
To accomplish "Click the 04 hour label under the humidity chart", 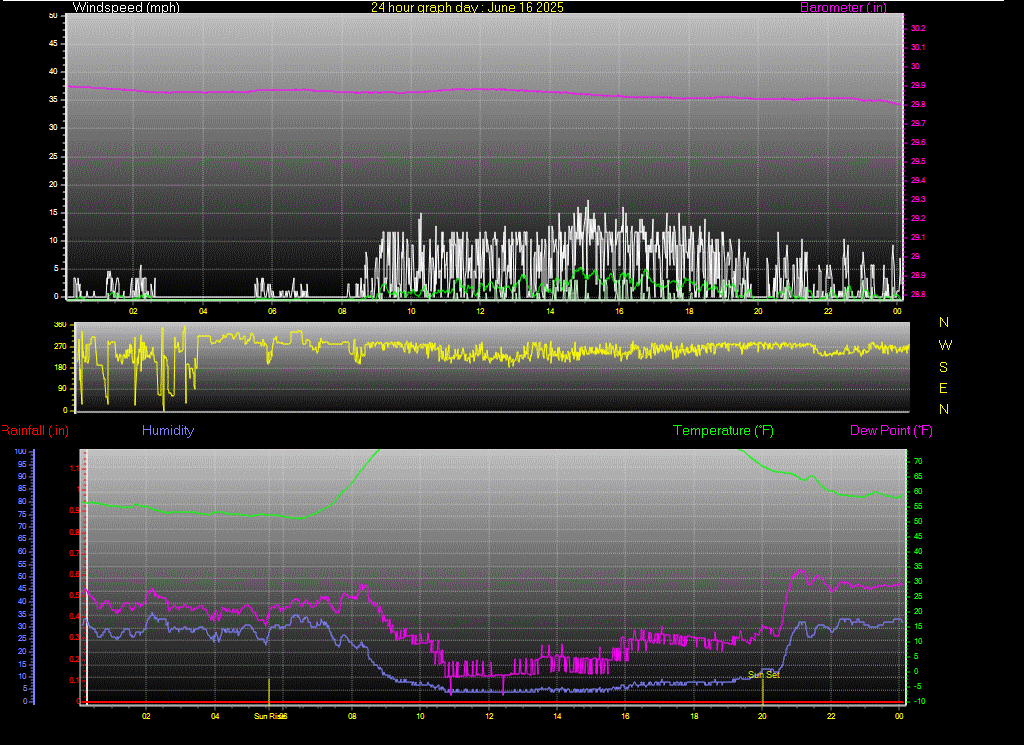I will point(216,716).
